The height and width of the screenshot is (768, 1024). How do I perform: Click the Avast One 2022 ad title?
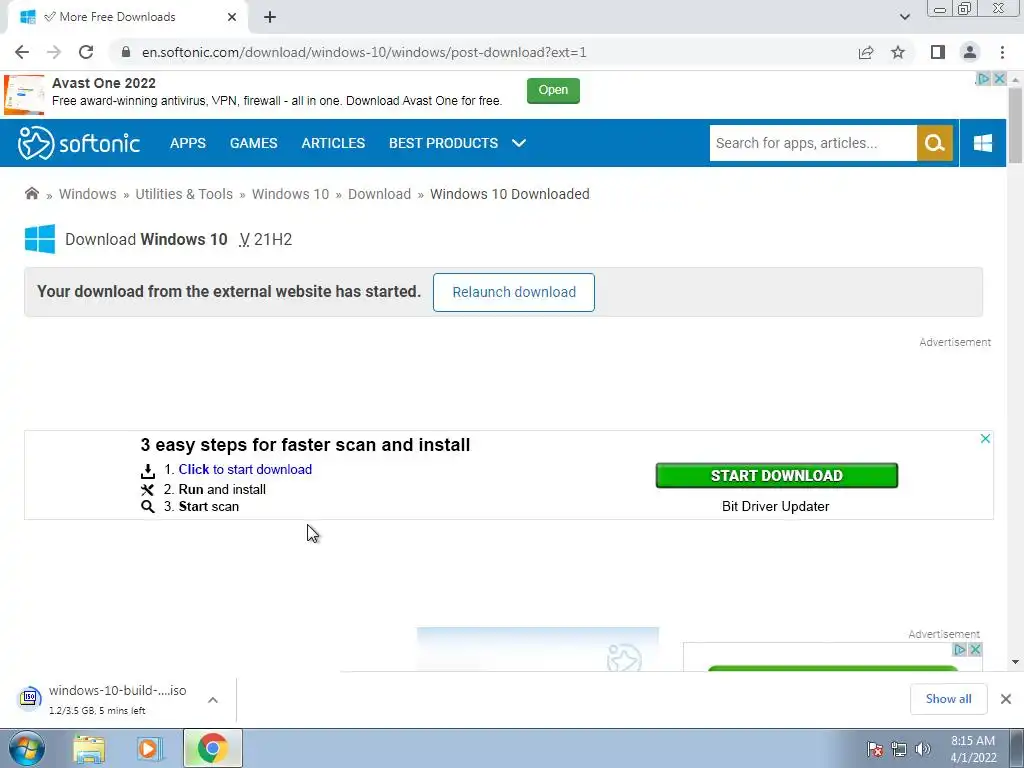pyautogui.click(x=104, y=83)
